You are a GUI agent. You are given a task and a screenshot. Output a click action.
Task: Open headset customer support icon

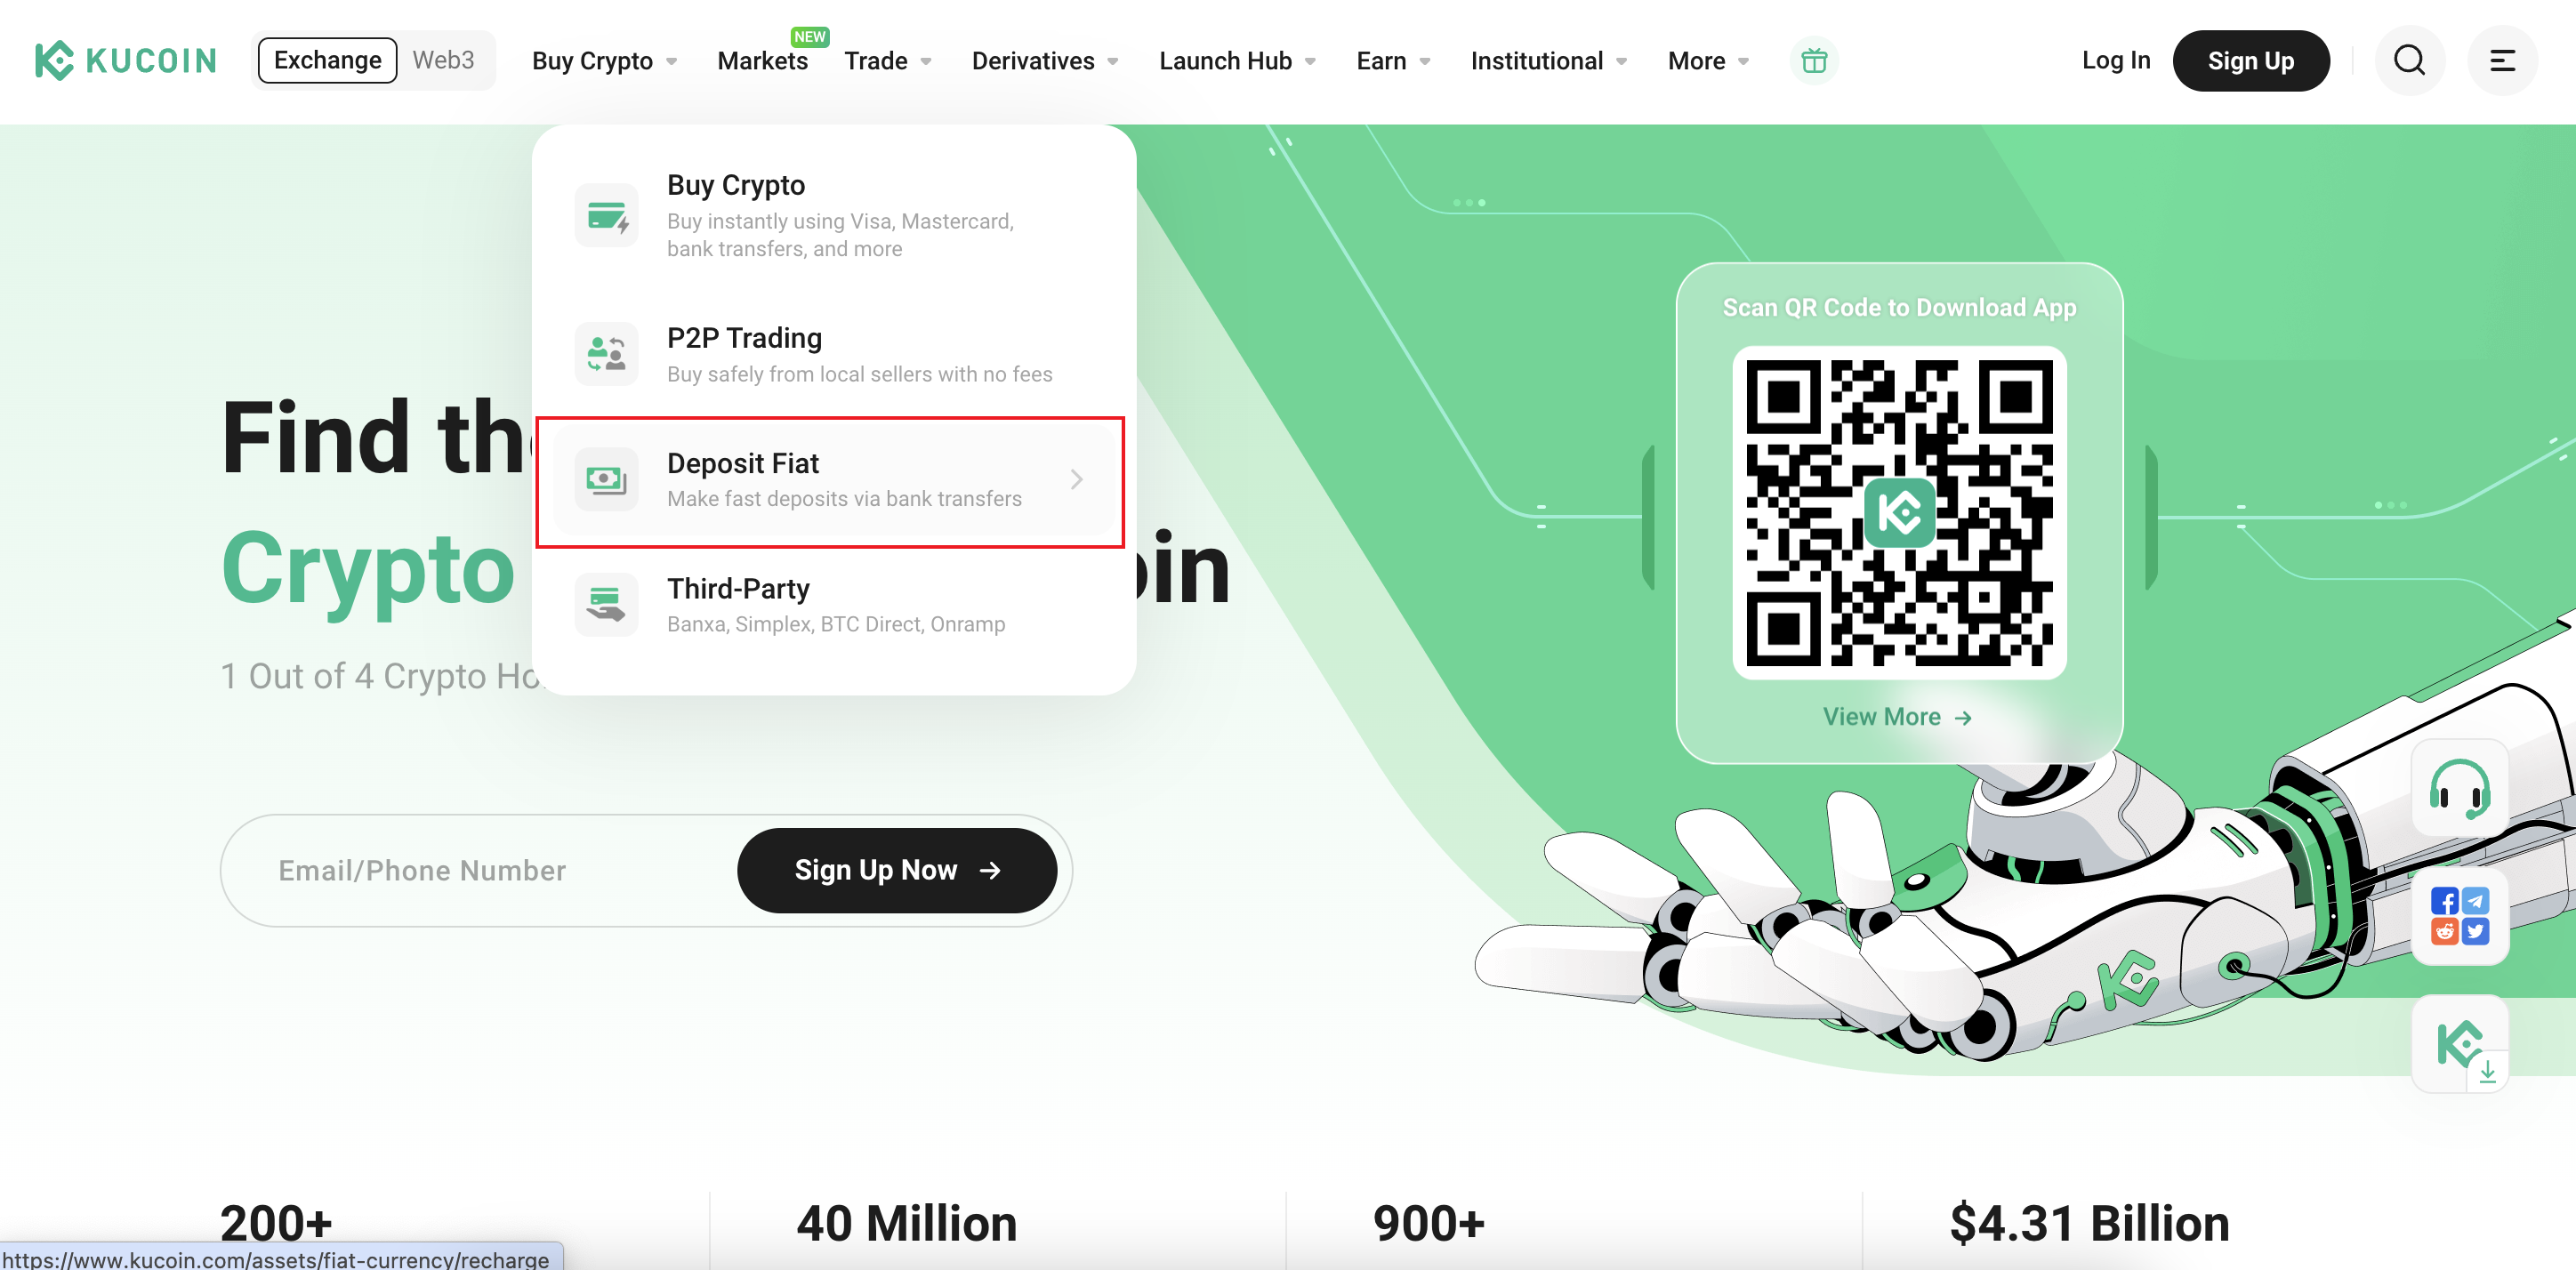click(x=2459, y=788)
